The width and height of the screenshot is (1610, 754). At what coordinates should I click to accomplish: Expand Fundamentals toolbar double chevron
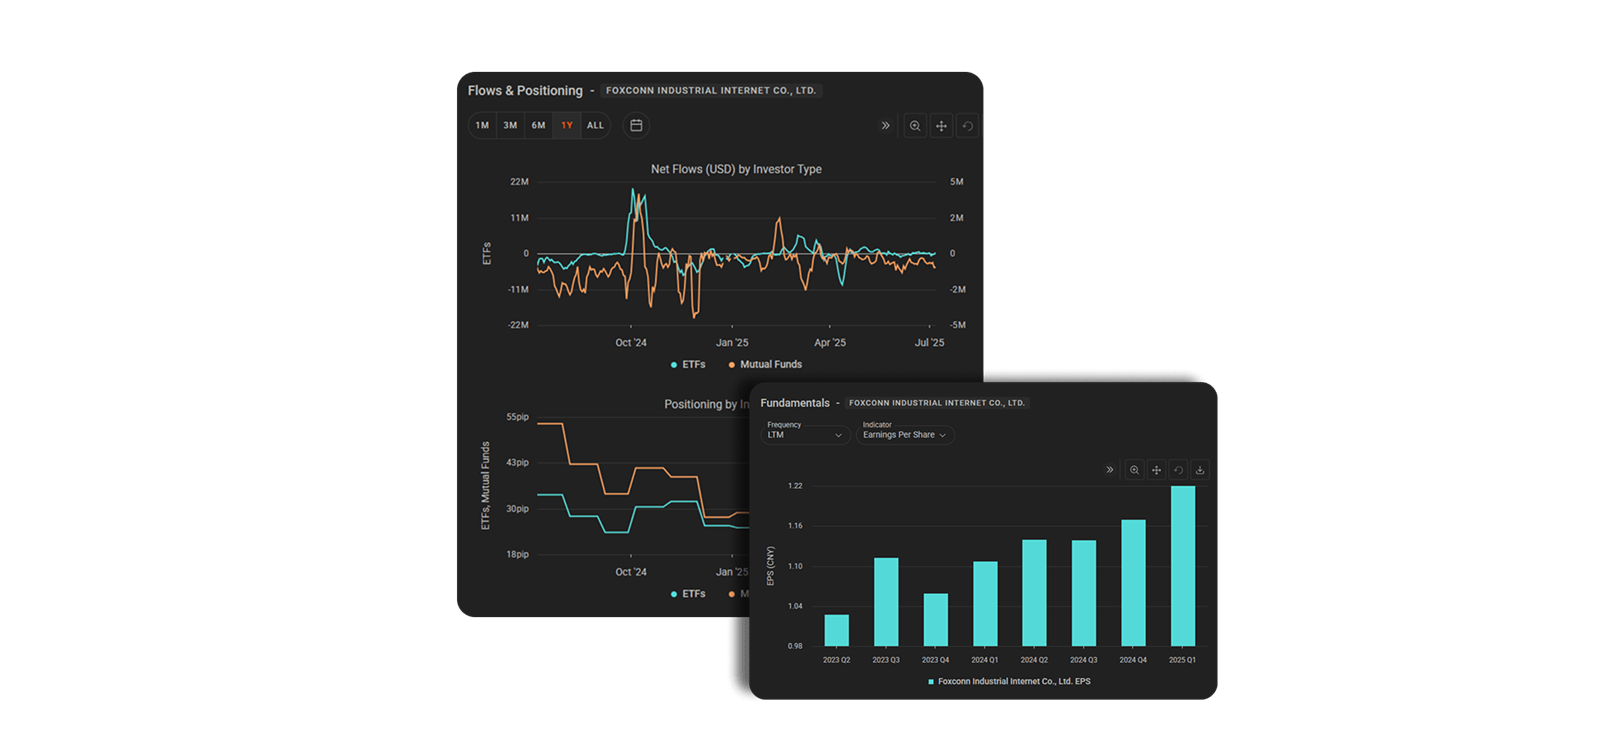(1109, 470)
